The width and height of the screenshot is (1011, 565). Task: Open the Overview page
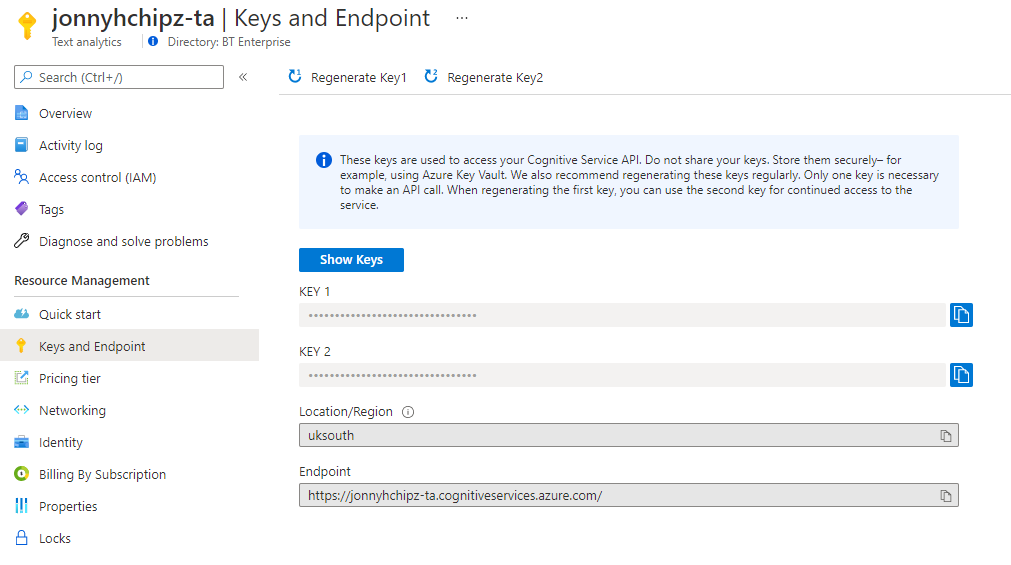(x=65, y=114)
